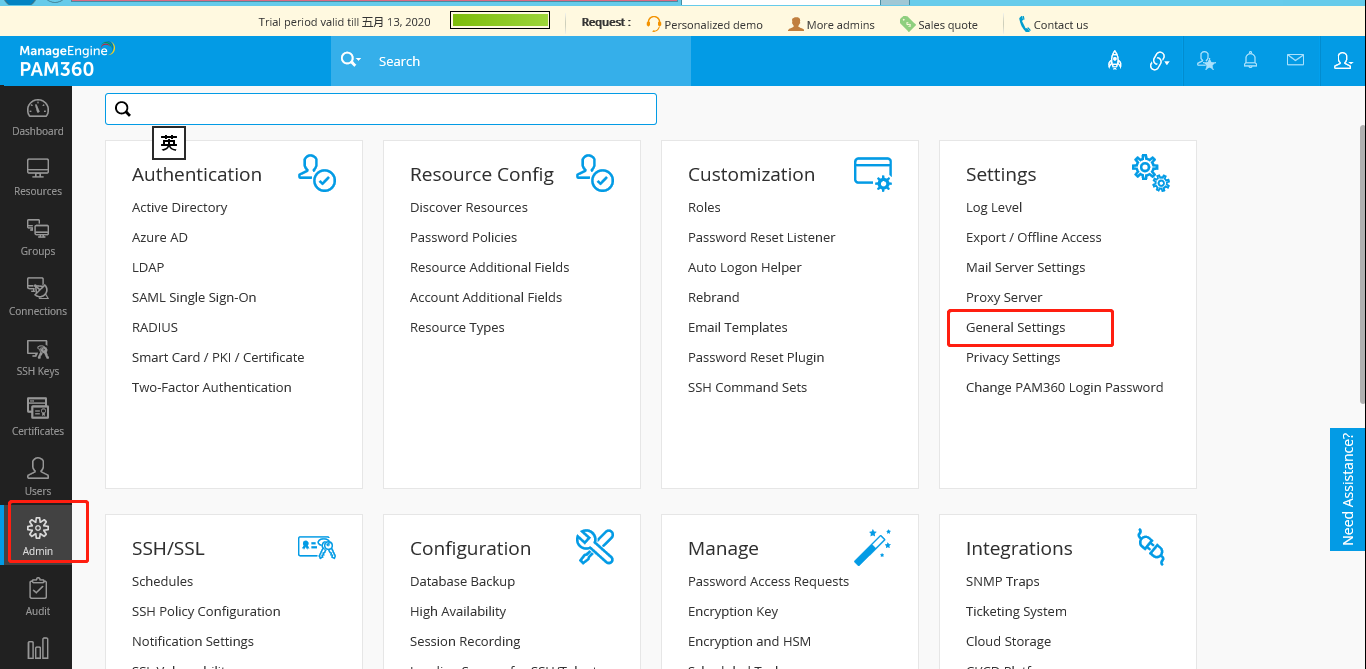The height and width of the screenshot is (669, 1366).
Task: Open Change PAM360 Login Password
Action: point(1065,388)
